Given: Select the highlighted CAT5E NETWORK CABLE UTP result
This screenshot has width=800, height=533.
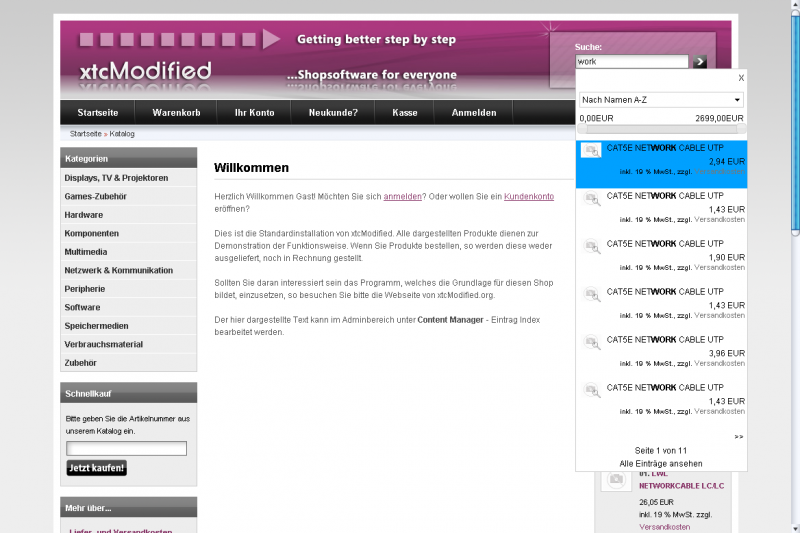Looking at the screenshot, I should point(661,164).
